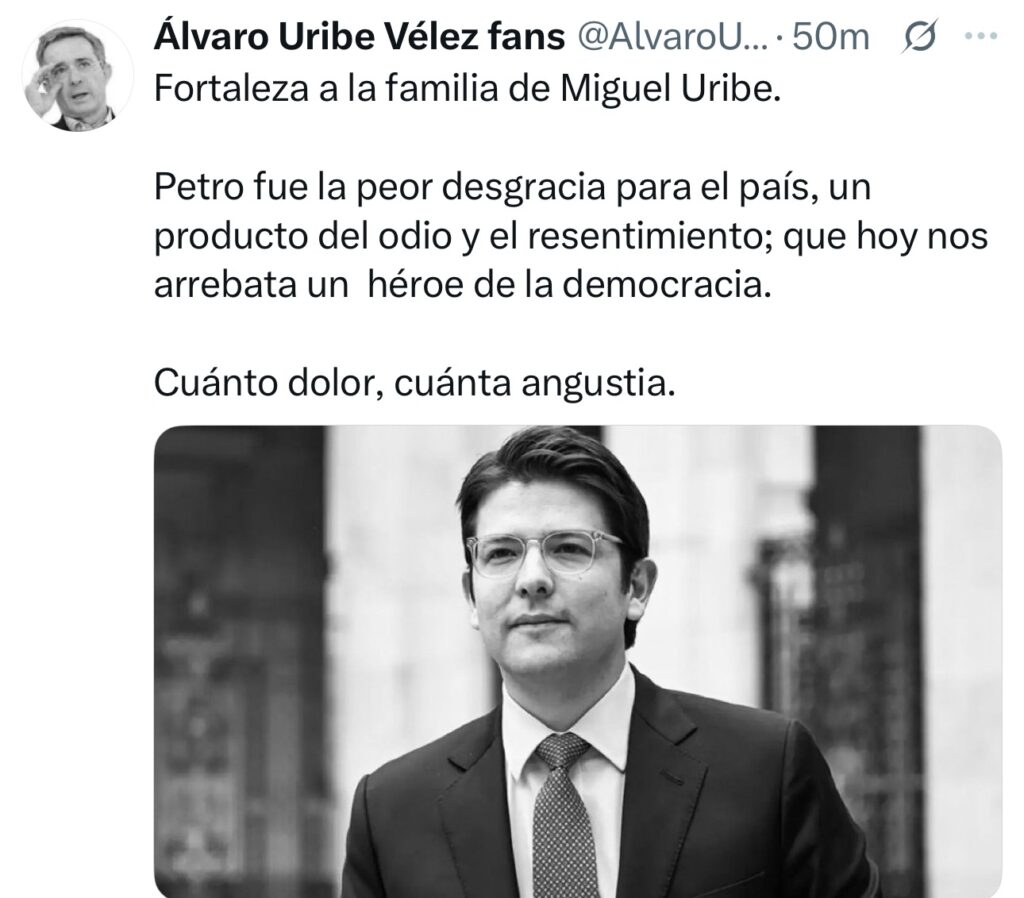Open the Álvaro Uribe Vélez fans profile name
Viewport: 1024px width, 898px height.
359,37
